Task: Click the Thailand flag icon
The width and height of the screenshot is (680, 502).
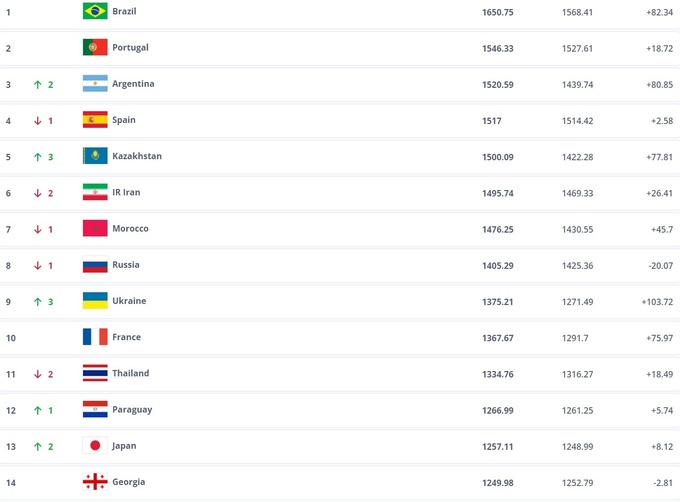Action: click(x=95, y=373)
